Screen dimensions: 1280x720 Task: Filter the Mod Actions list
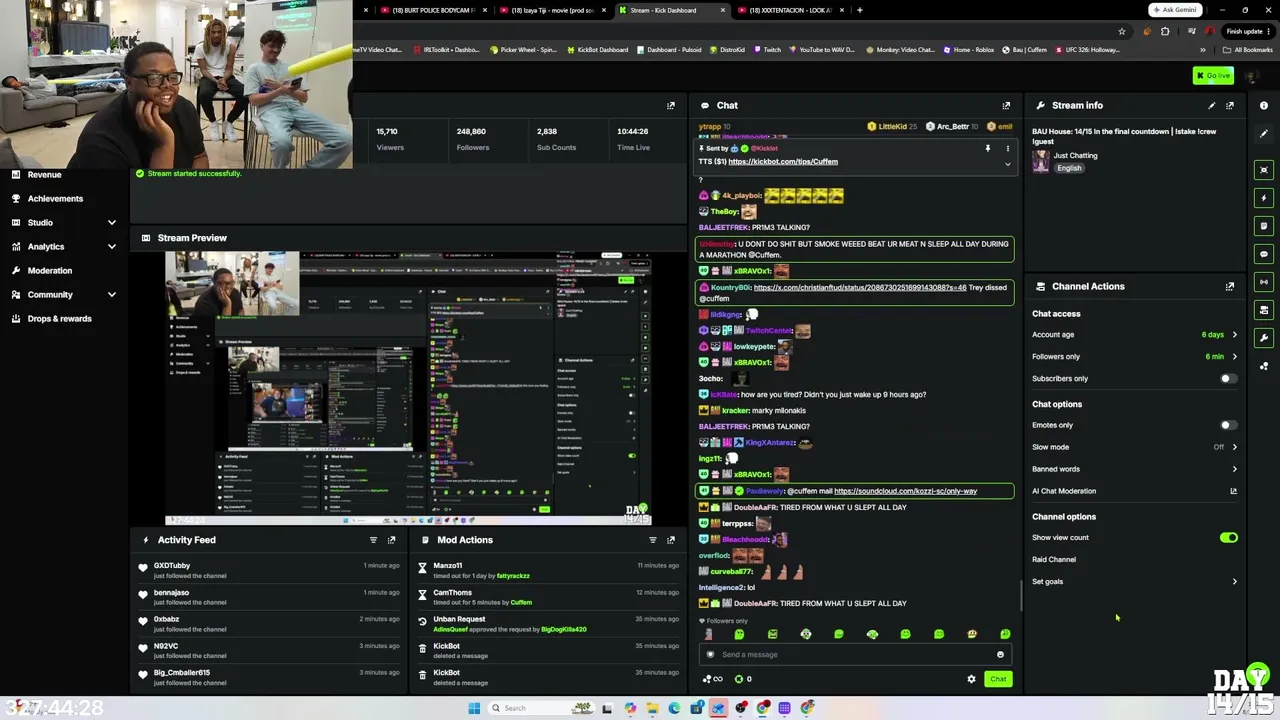[x=653, y=540]
